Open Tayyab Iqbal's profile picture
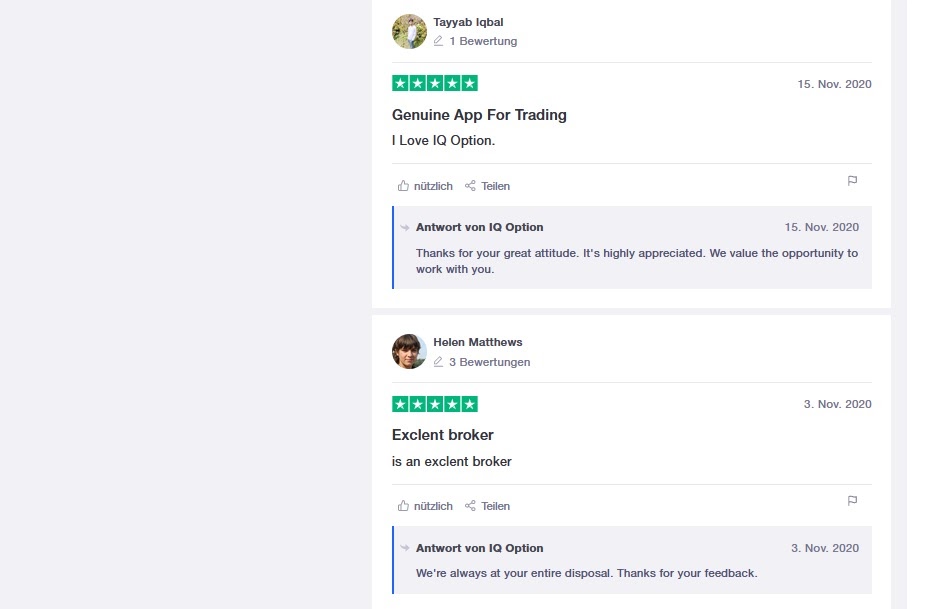Viewport: 929px width, 609px height. pos(409,31)
